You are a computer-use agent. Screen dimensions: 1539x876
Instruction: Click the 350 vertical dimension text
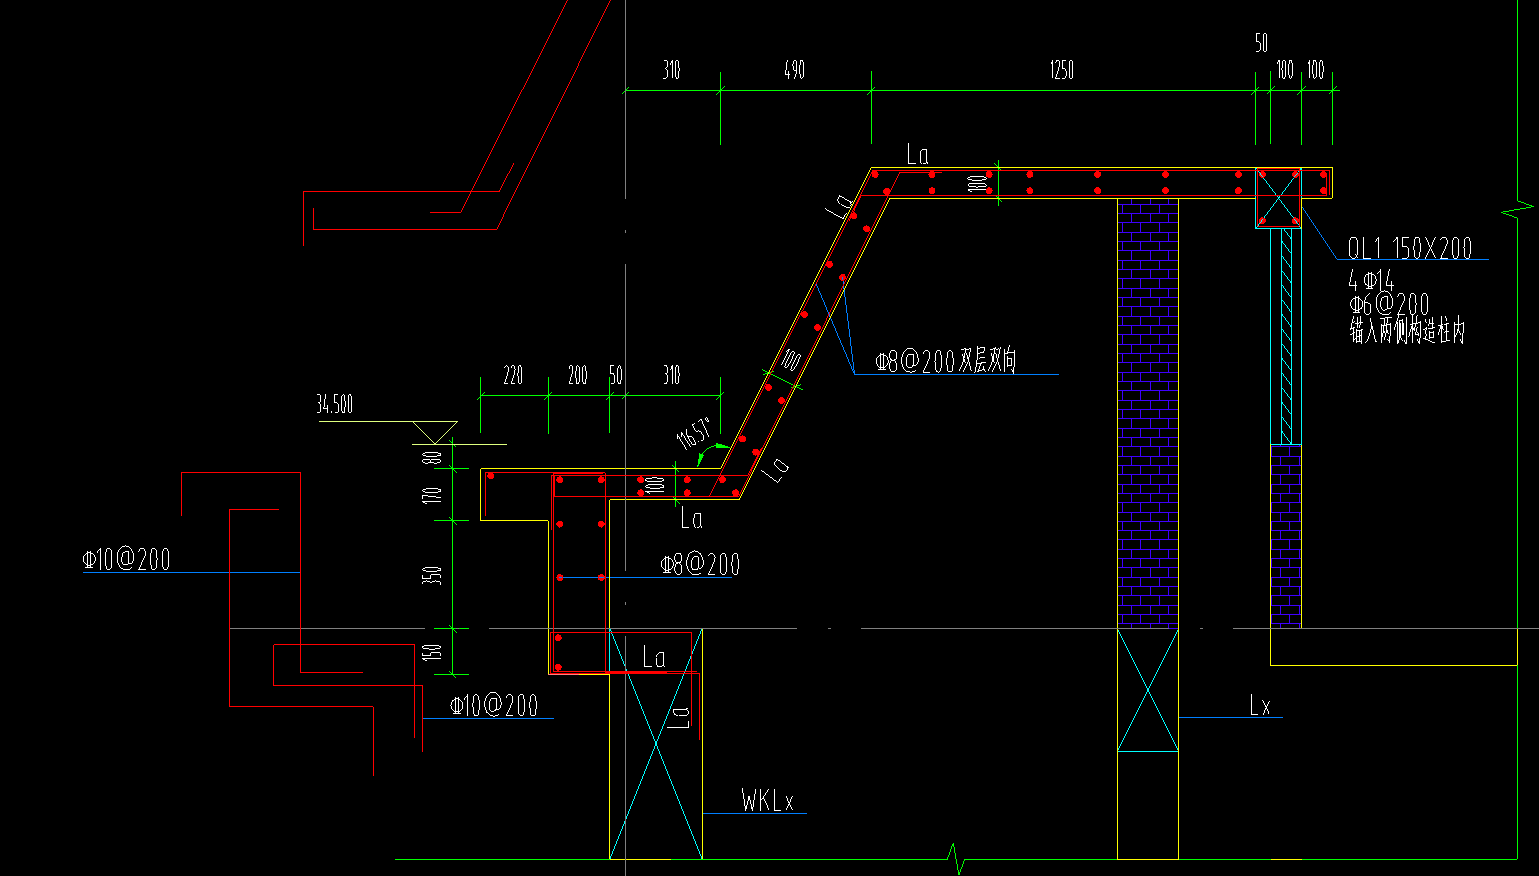tap(432, 576)
